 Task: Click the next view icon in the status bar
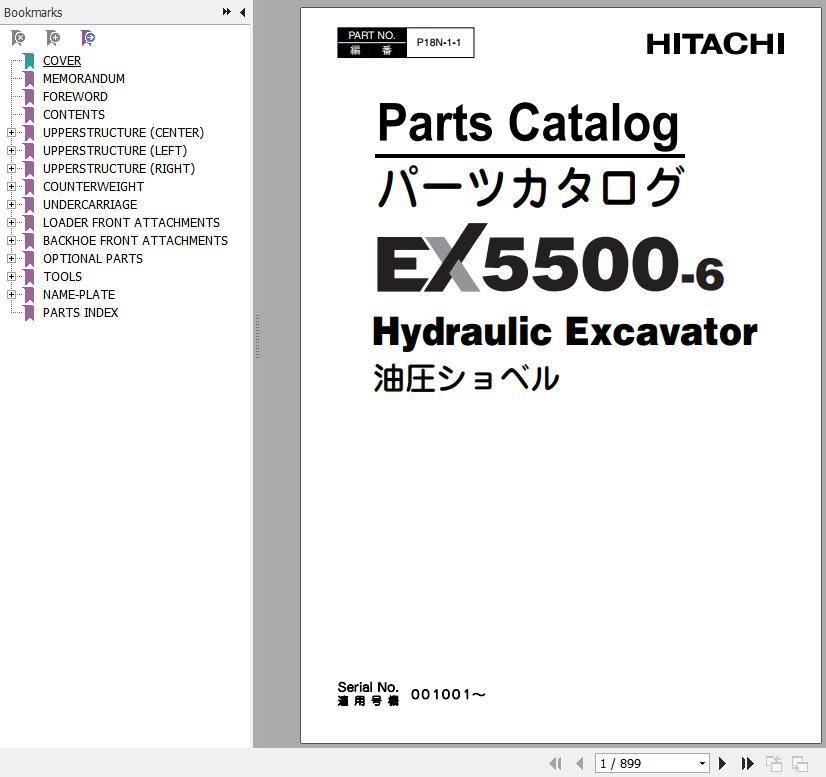pyautogui.click(x=800, y=763)
